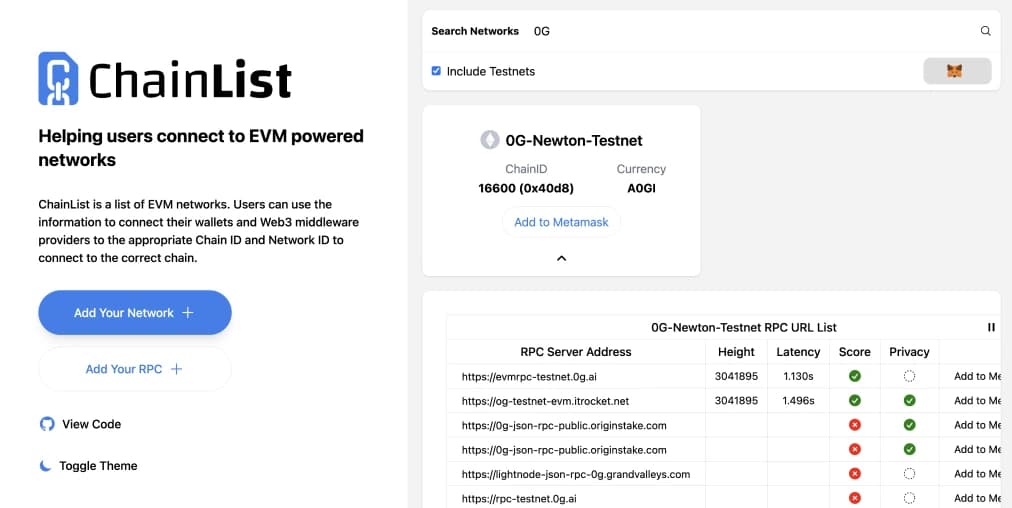Screen dimensions: 1012x508
Task: Click red score cross for lightnode grandvalleys RPC
Action: (855, 474)
